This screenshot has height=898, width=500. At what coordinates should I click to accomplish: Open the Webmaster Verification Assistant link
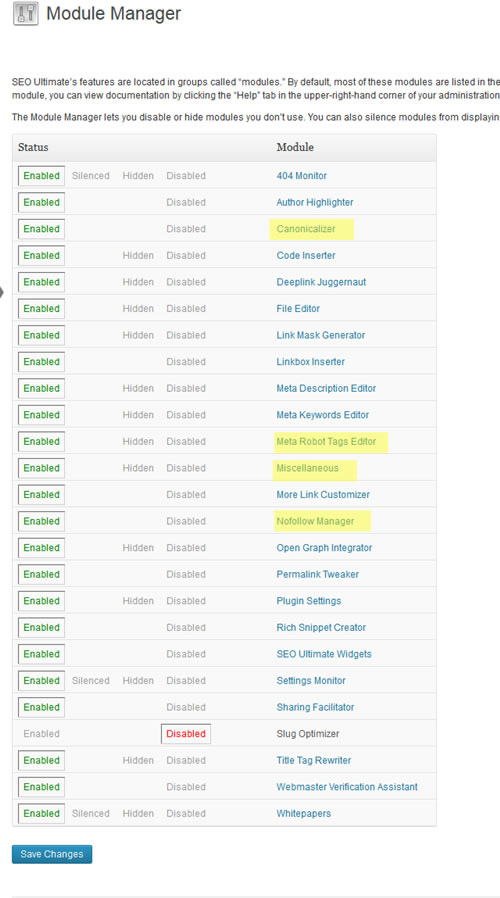pos(347,787)
